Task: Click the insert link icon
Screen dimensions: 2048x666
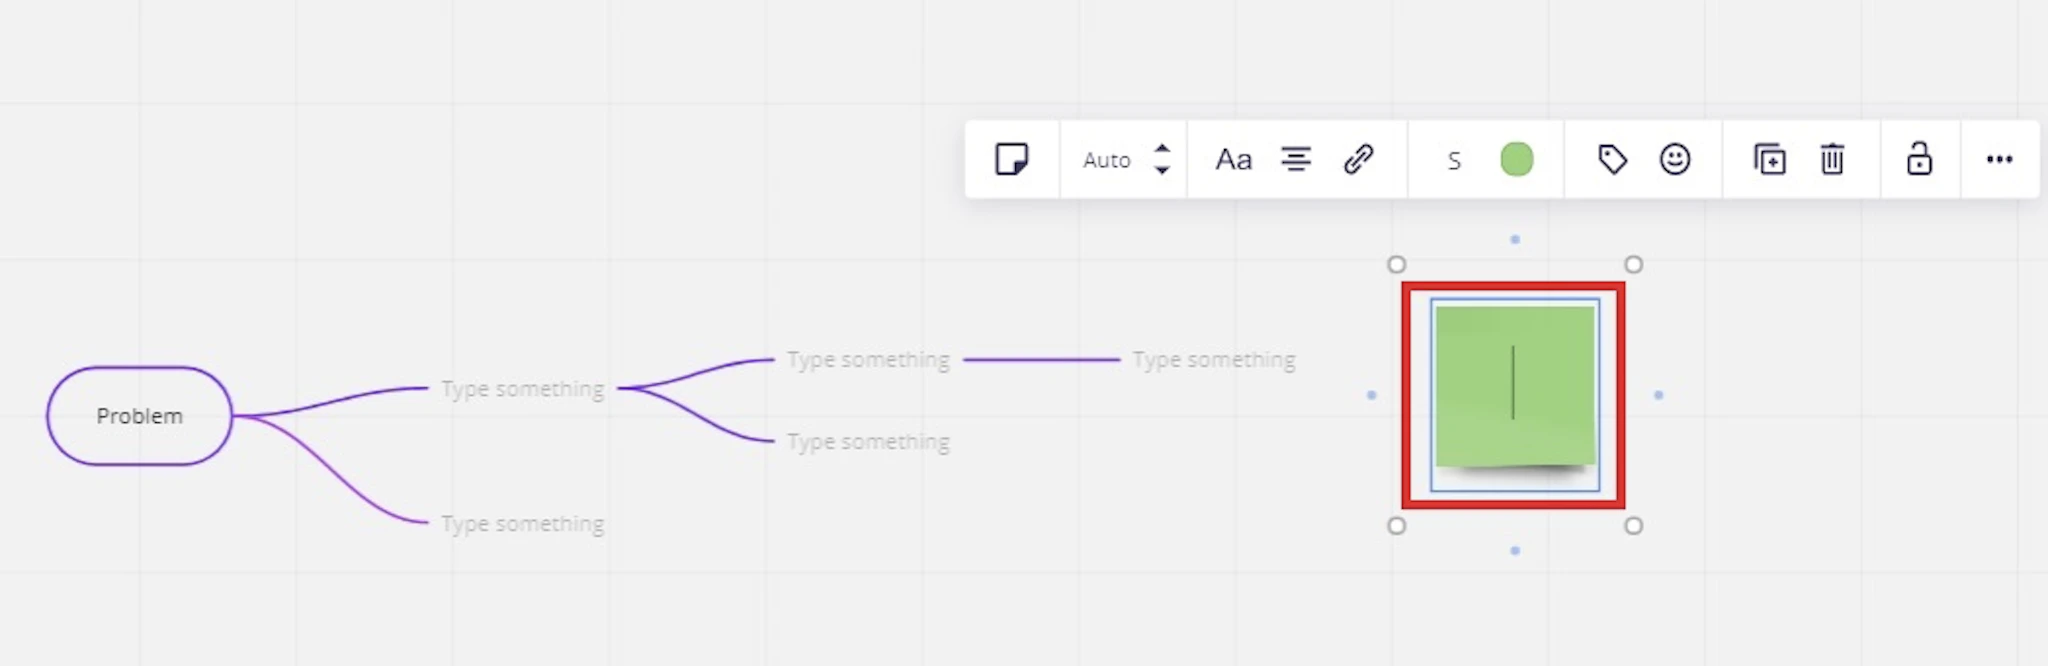Action: pos(1358,160)
